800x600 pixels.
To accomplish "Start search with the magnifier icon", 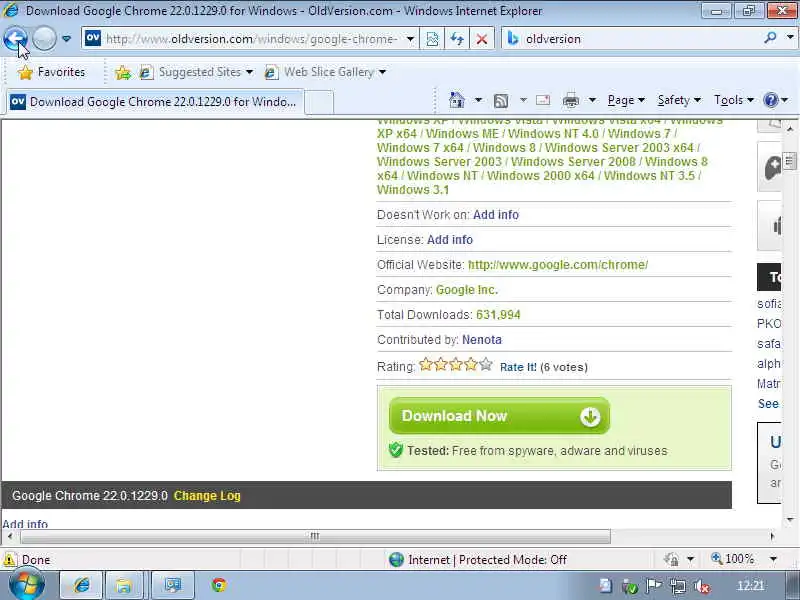I will click(770, 38).
